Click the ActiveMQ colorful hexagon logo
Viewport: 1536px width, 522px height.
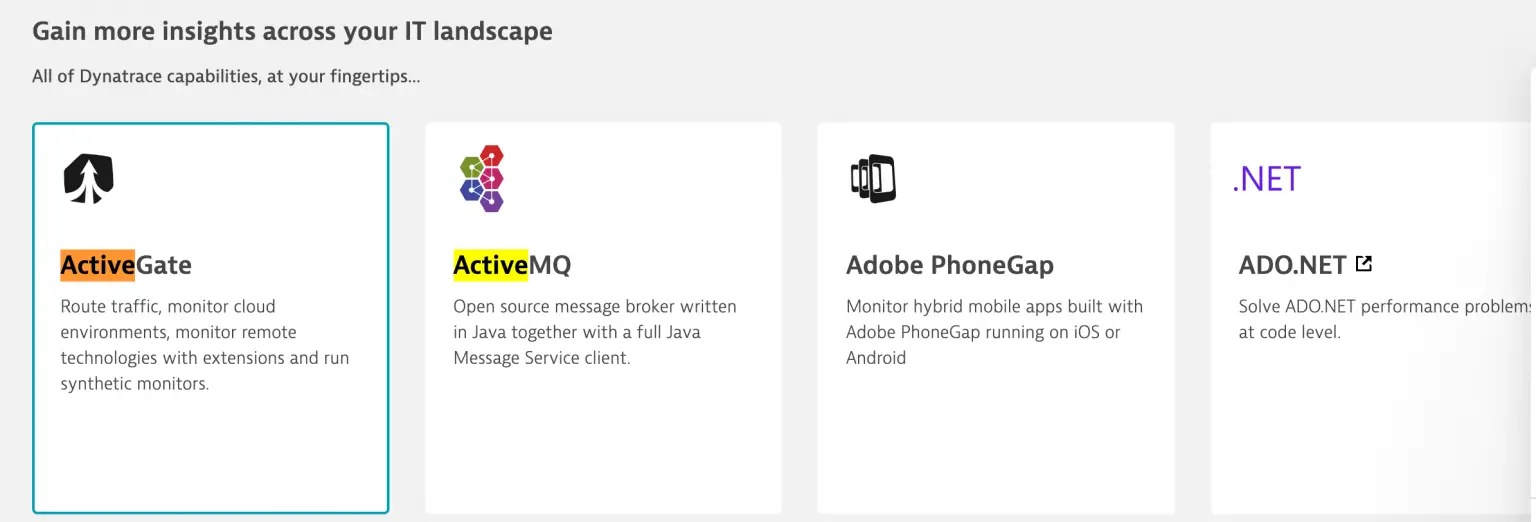point(481,179)
